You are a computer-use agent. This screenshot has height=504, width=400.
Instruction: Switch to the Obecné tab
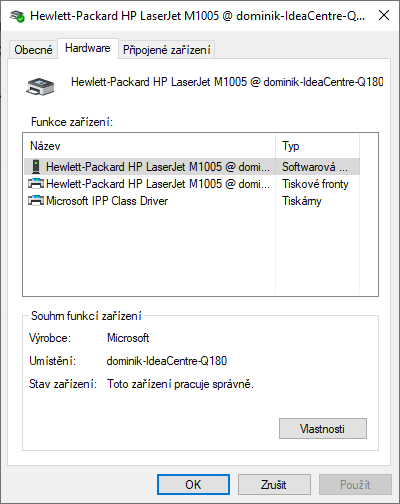(33, 50)
